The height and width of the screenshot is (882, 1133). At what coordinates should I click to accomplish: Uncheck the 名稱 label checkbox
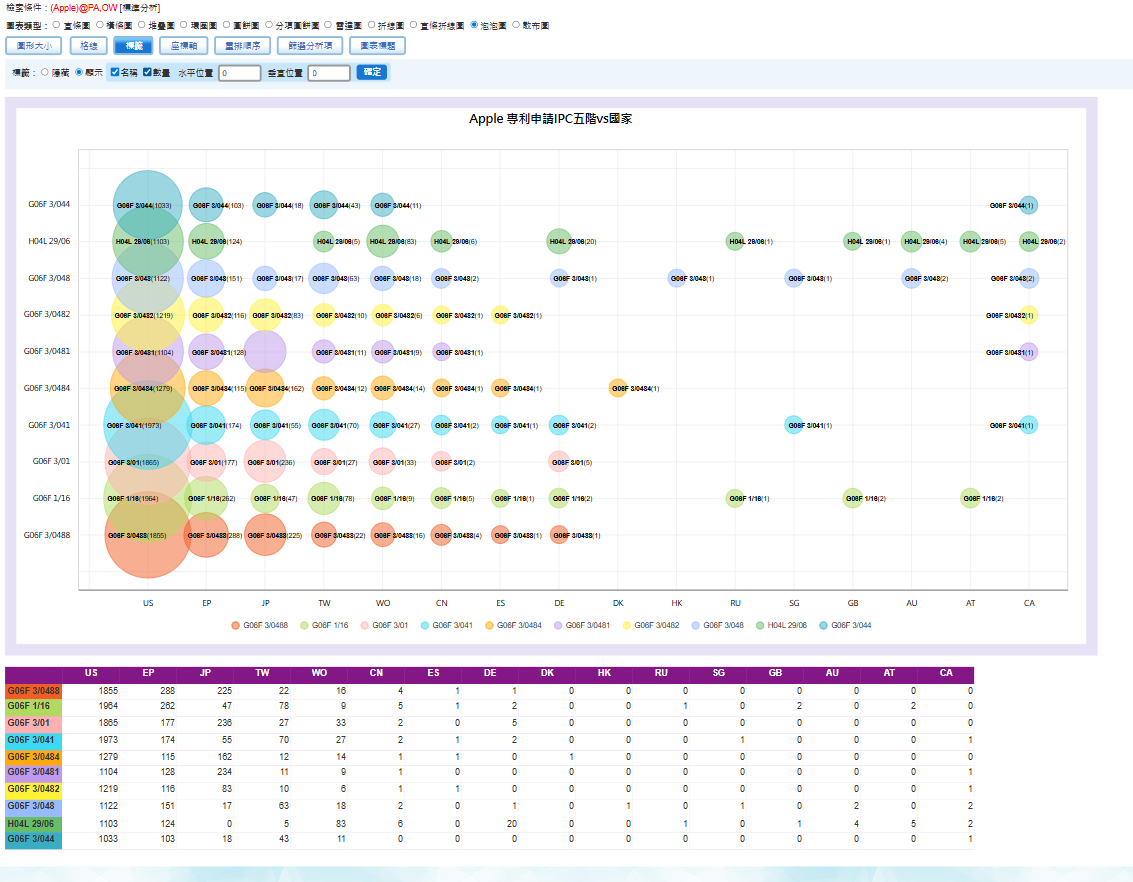coord(114,72)
